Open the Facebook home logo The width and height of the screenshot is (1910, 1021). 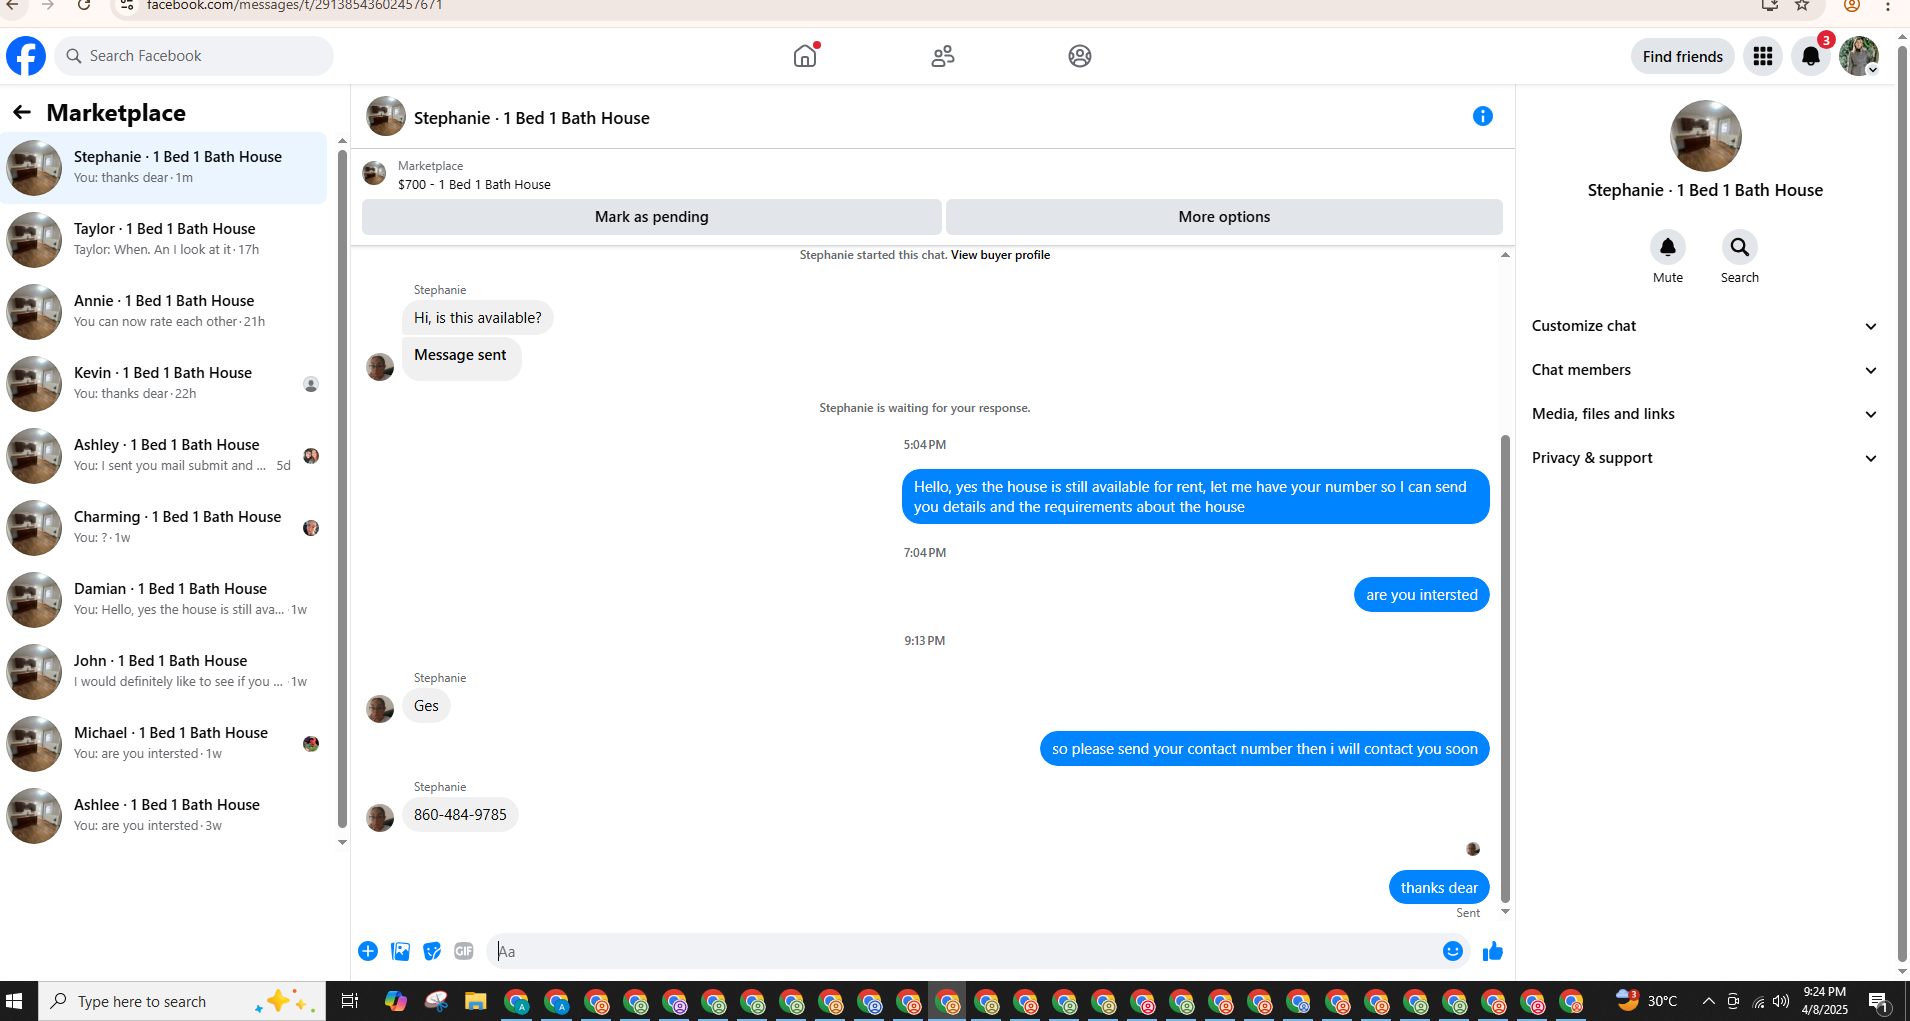tap(26, 56)
